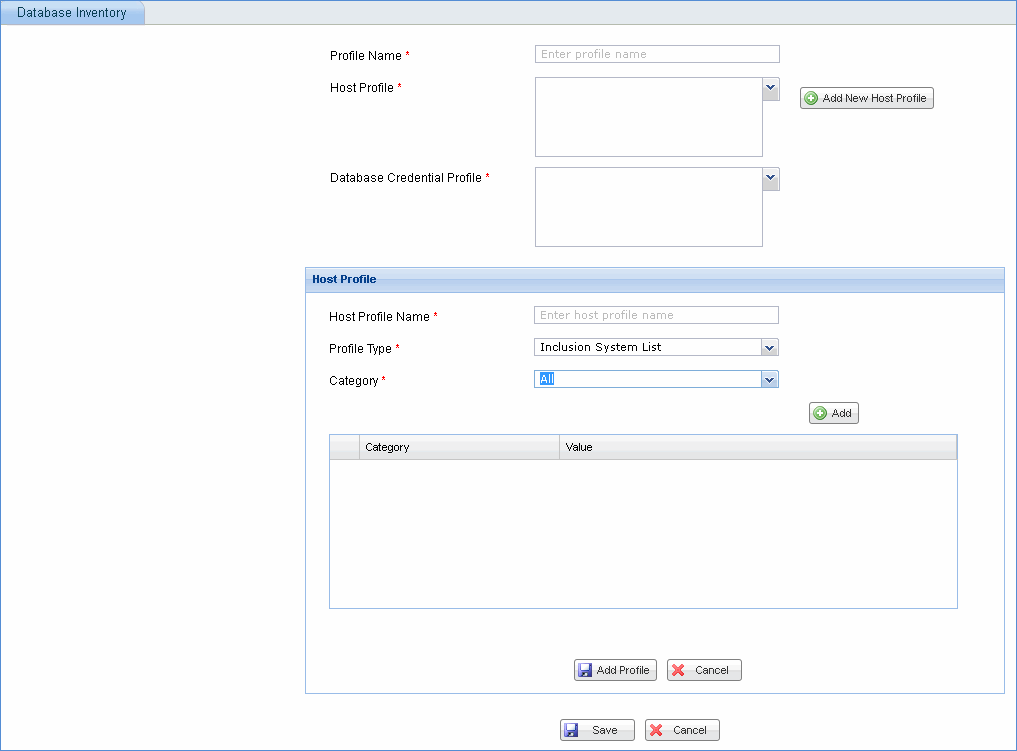The height and width of the screenshot is (751, 1017).
Task: Expand the Host Profile dropdown arrow
Action: click(771, 89)
